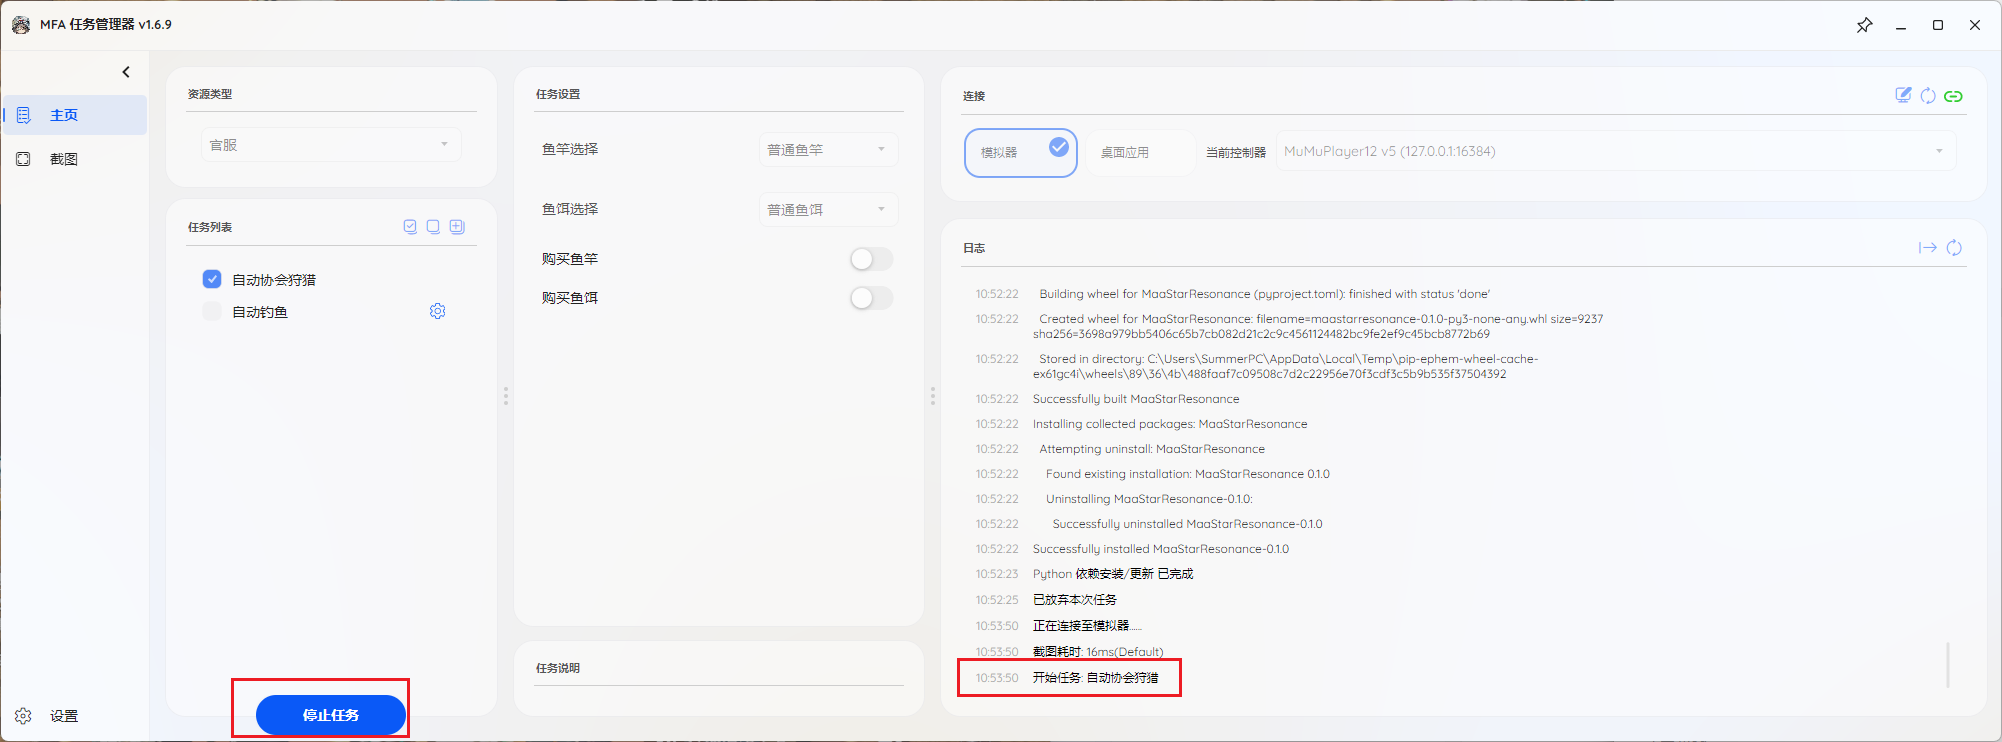Click the edit controller icon in 连接 panel
2002x742 pixels.
click(x=1903, y=95)
